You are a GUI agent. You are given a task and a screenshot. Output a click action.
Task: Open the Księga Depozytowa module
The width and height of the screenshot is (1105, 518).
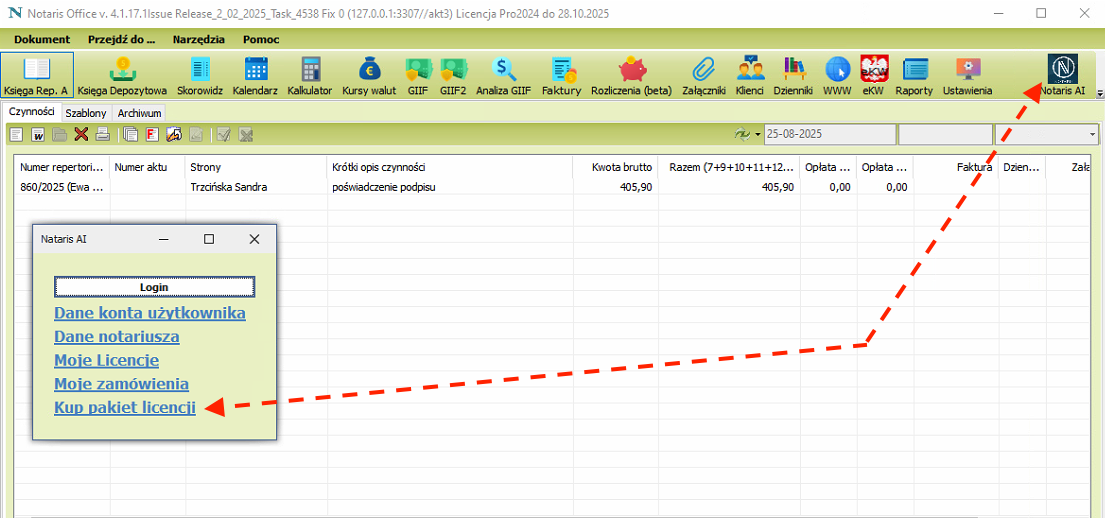(x=122, y=76)
